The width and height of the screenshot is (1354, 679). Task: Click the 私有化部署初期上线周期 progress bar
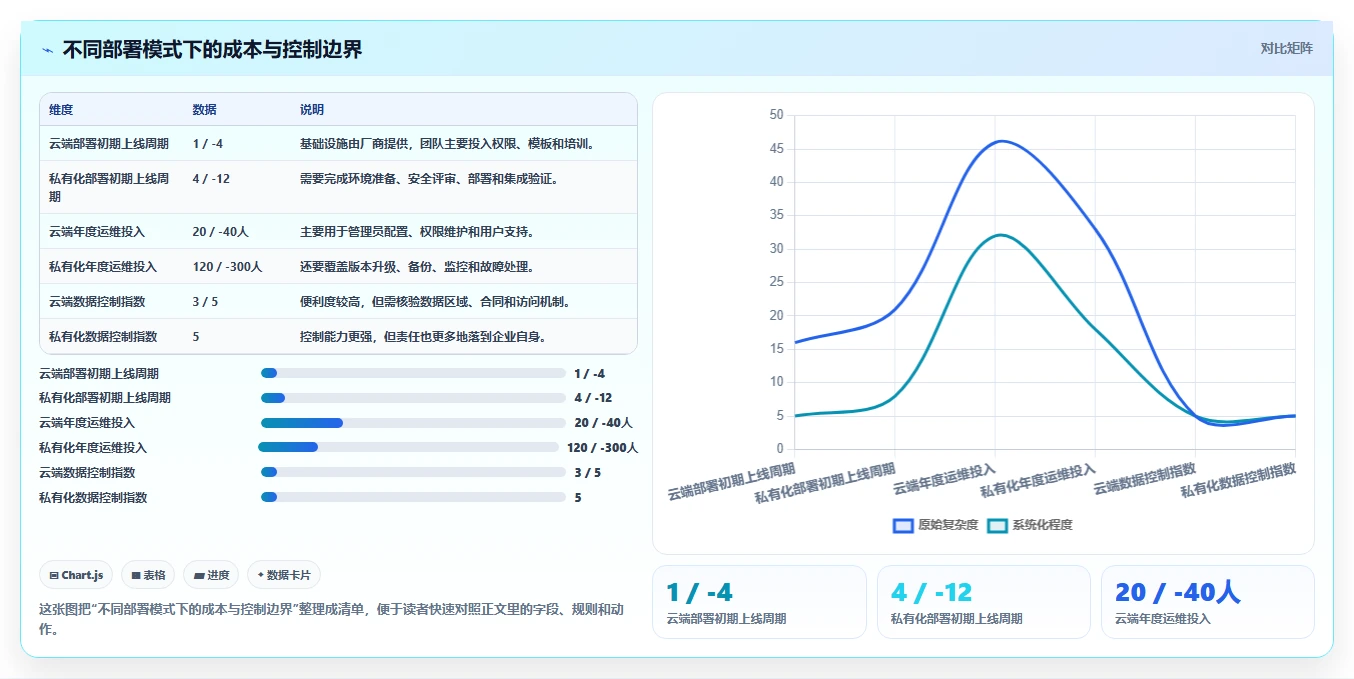(x=413, y=398)
